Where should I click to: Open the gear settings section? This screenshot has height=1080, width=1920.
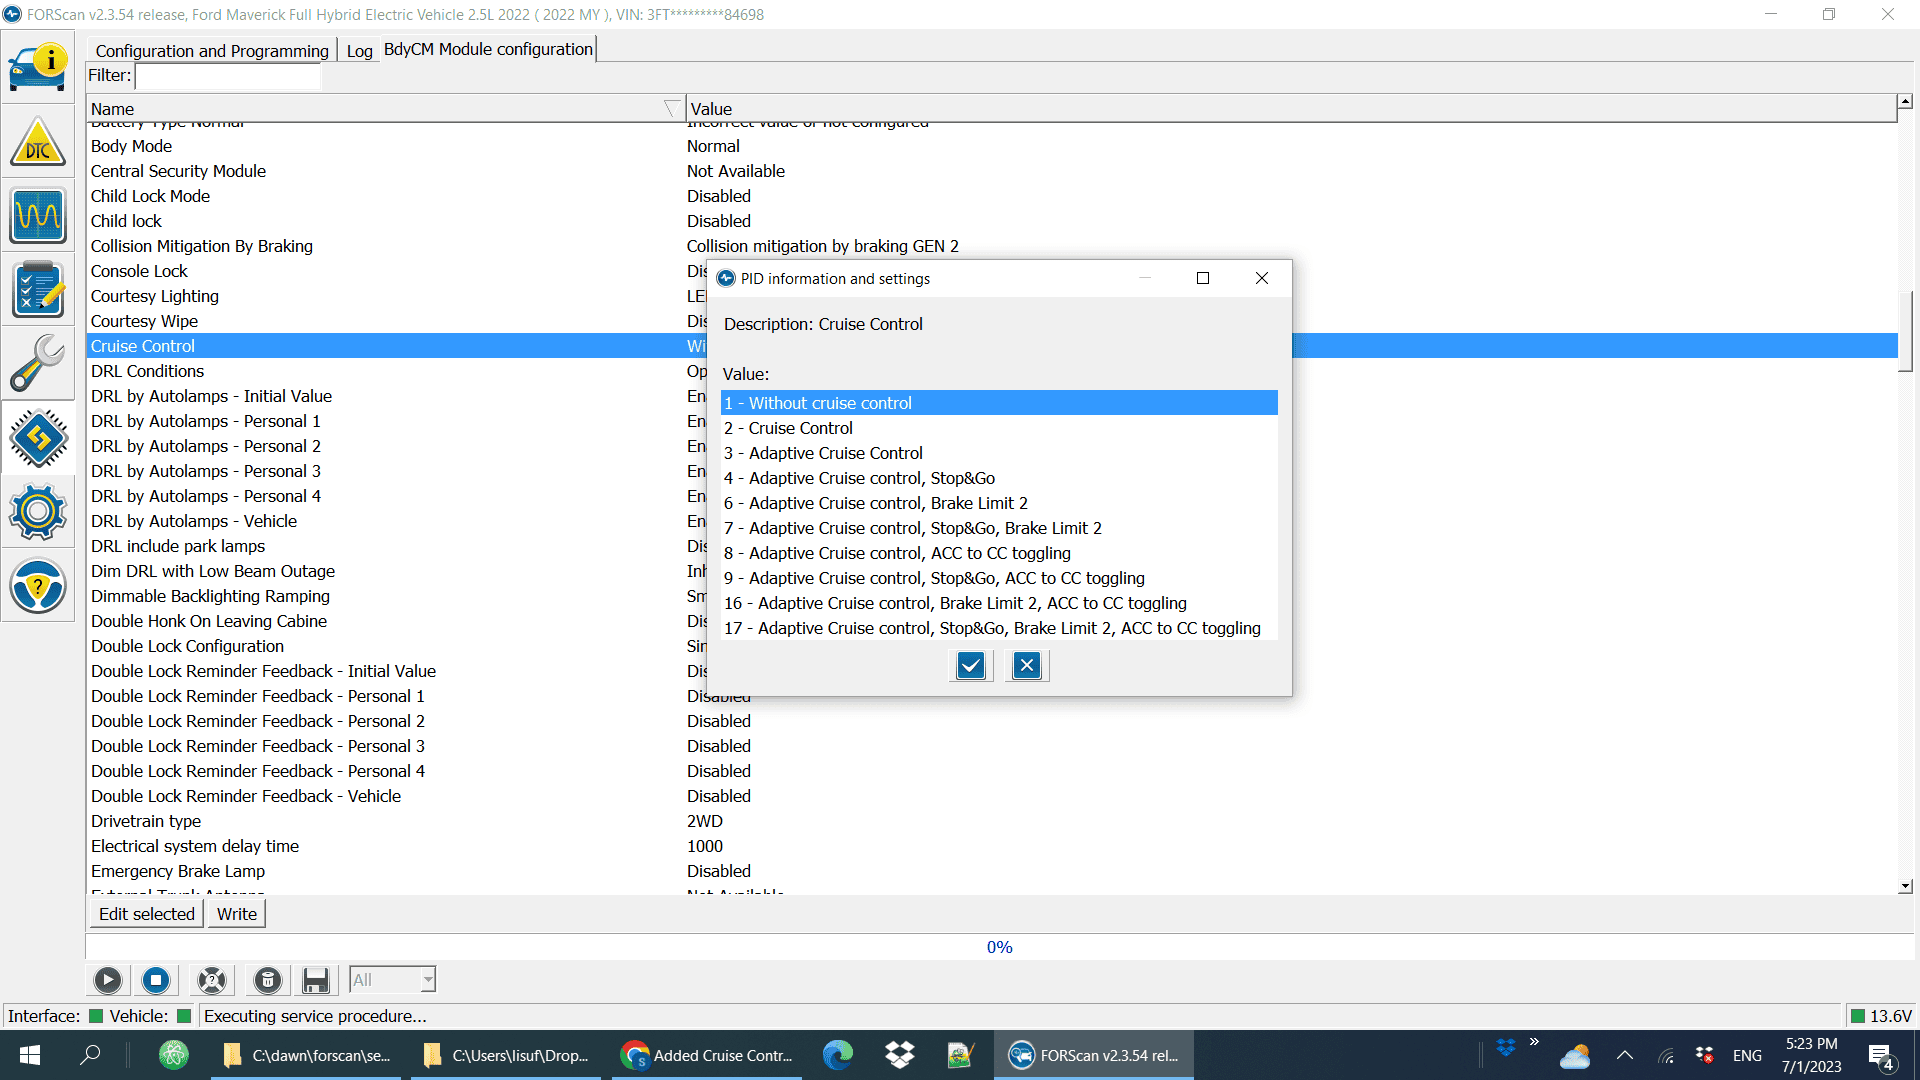pyautogui.click(x=38, y=512)
